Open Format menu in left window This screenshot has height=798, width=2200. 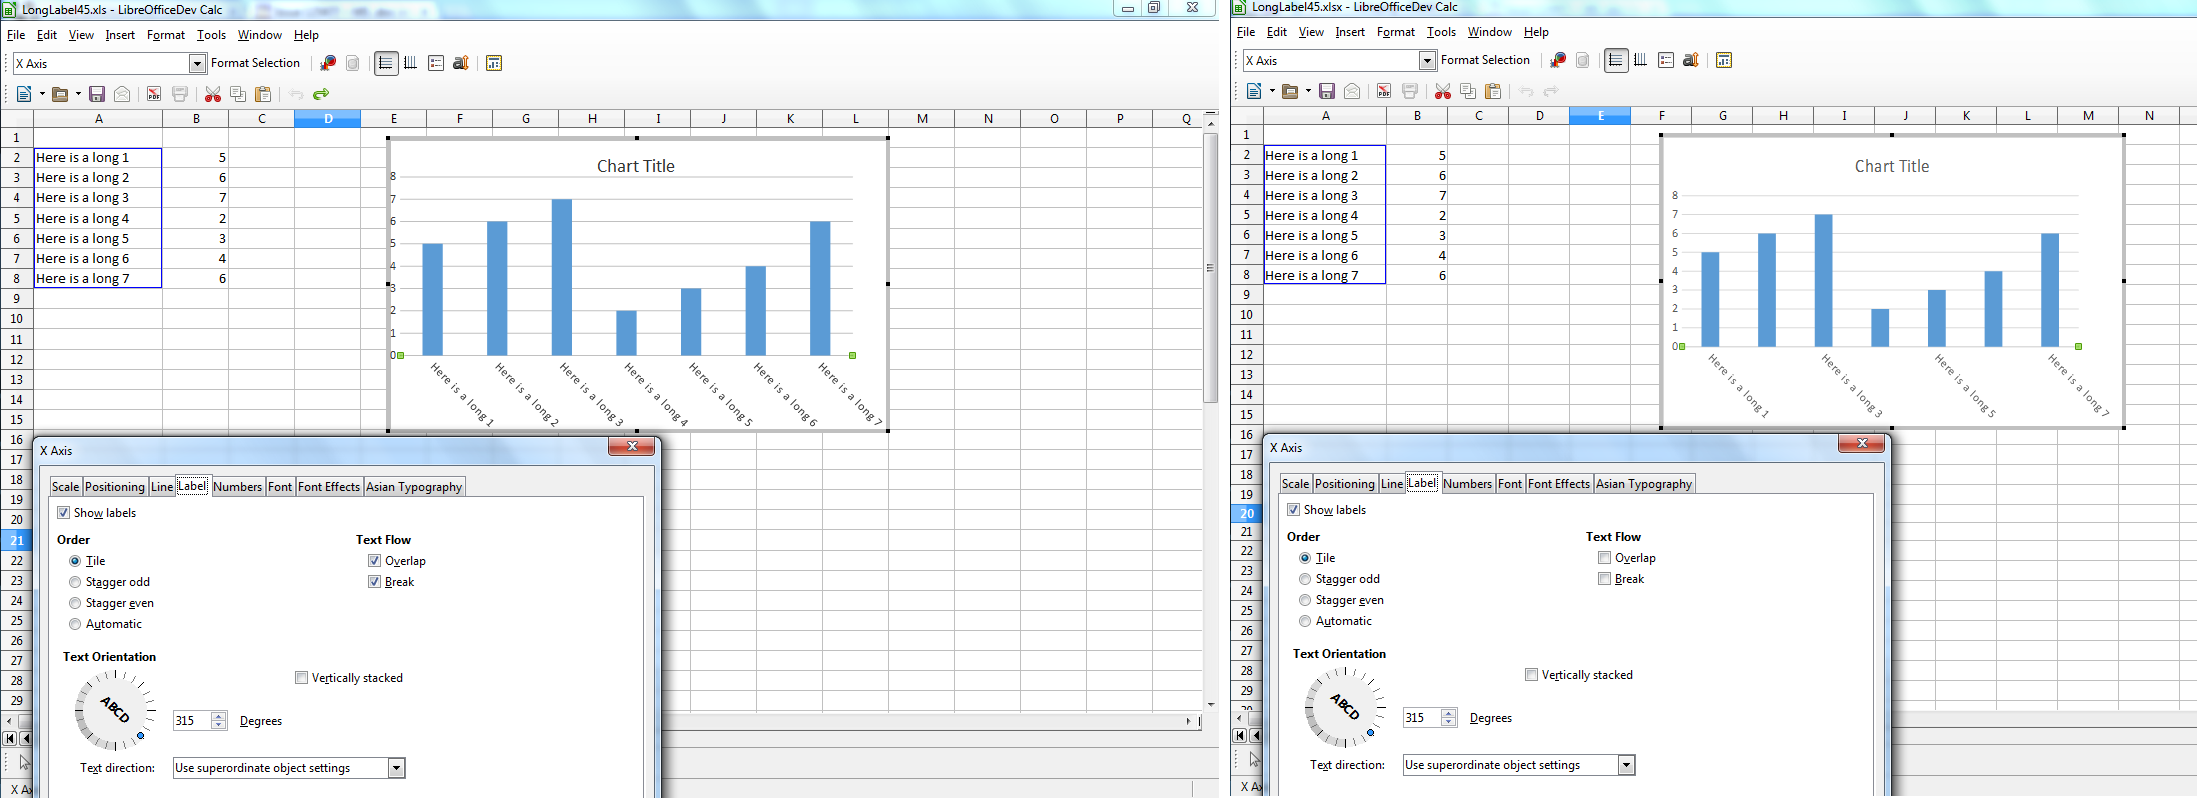coord(165,35)
